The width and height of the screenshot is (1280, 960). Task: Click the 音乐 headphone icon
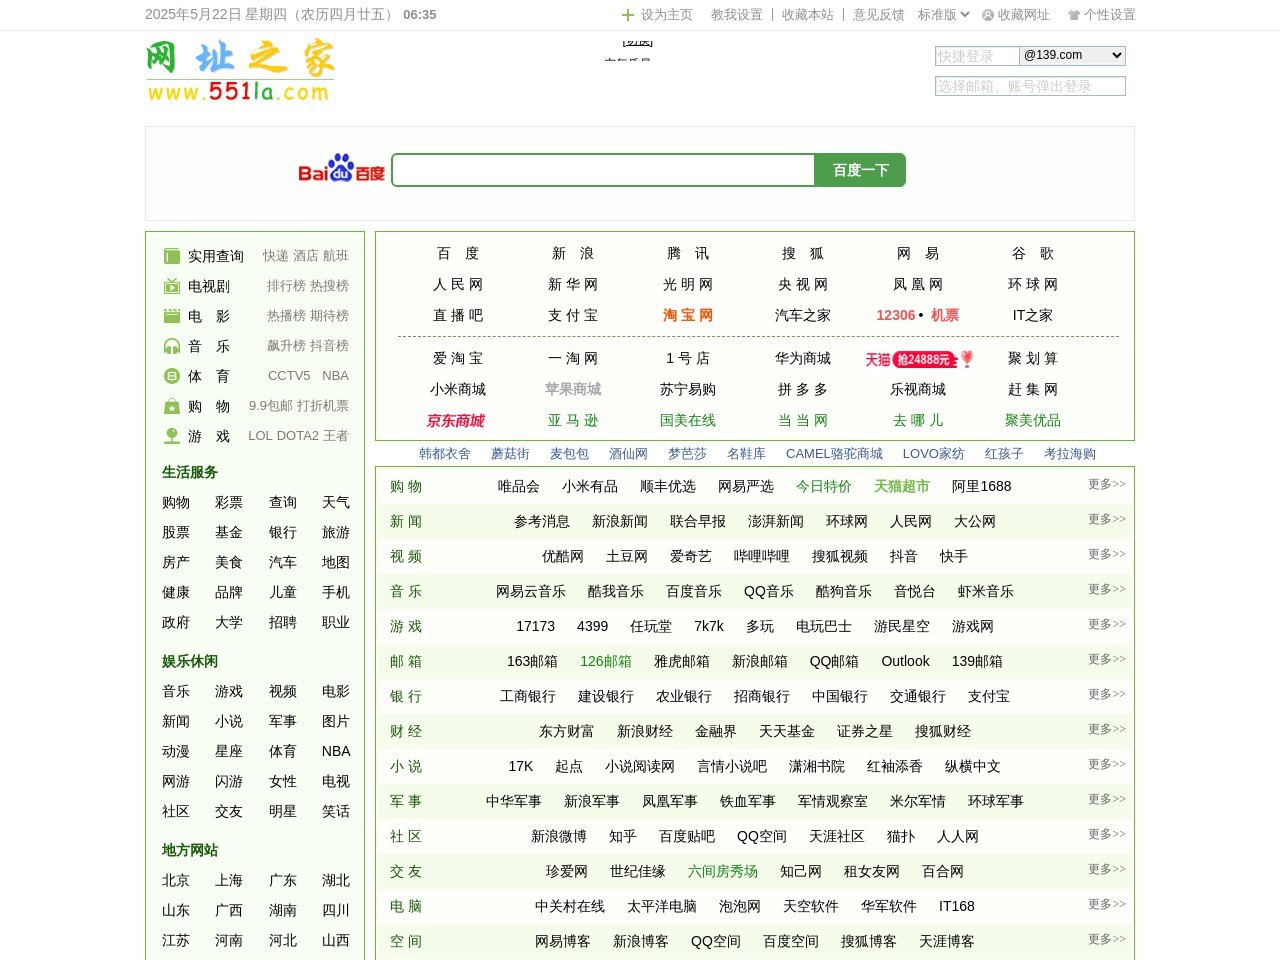click(x=172, y=346)
